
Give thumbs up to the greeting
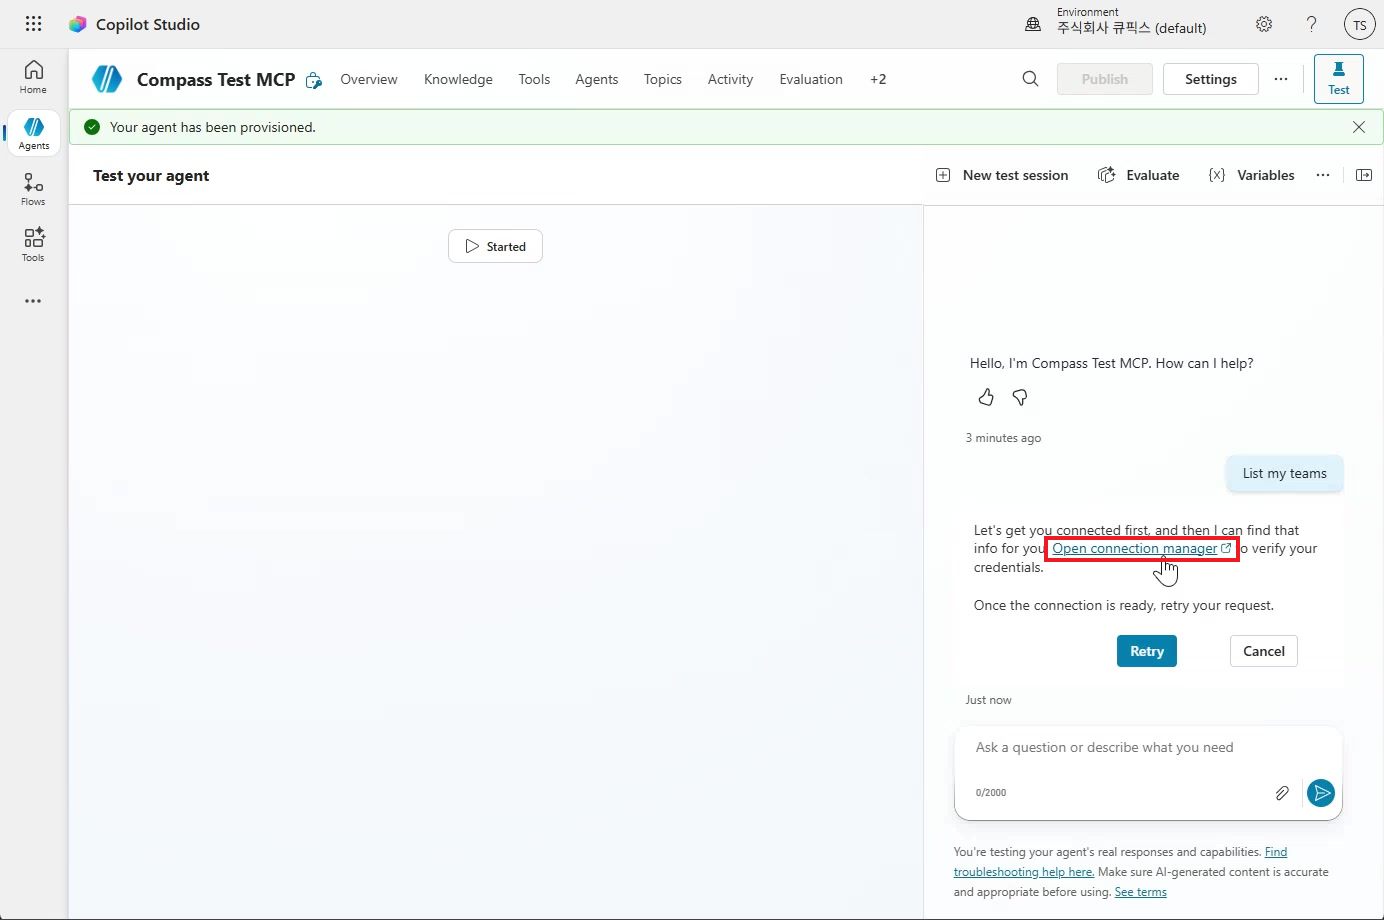(986, 398)
